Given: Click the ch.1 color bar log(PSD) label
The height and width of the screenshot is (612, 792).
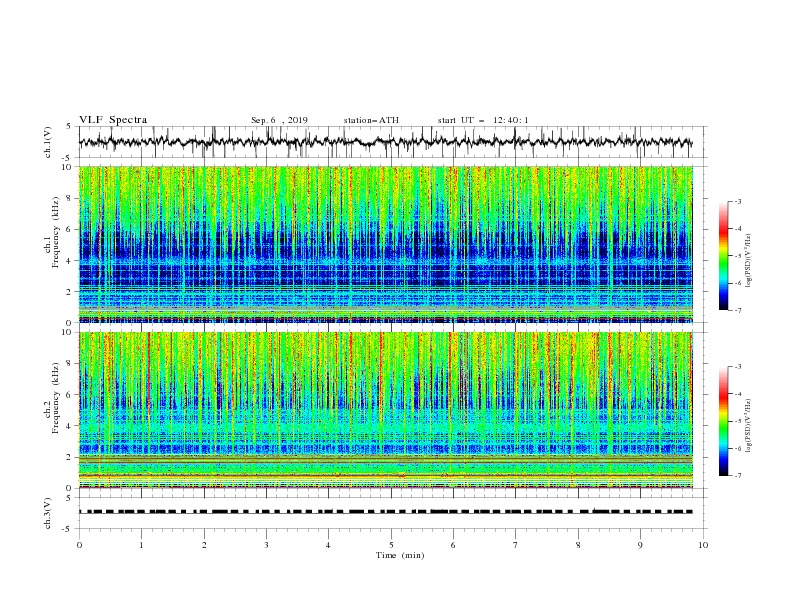Looking at the screenshot, I should tap(748, 261).
